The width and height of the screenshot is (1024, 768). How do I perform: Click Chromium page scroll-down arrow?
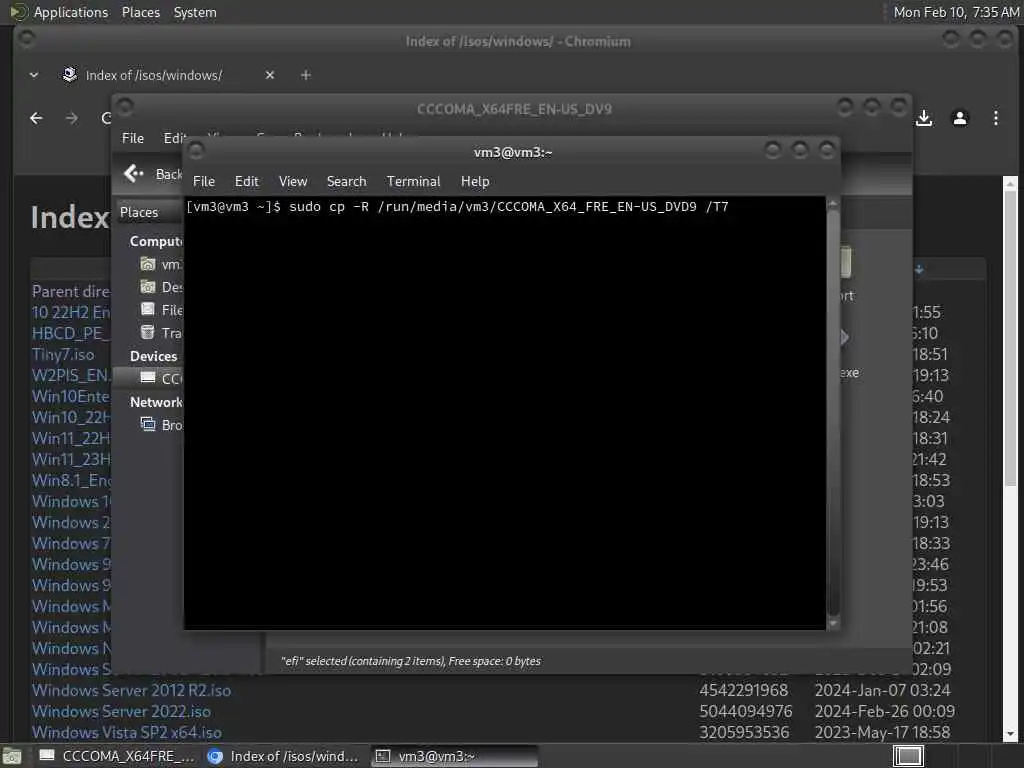click(x=1010, y=735)
